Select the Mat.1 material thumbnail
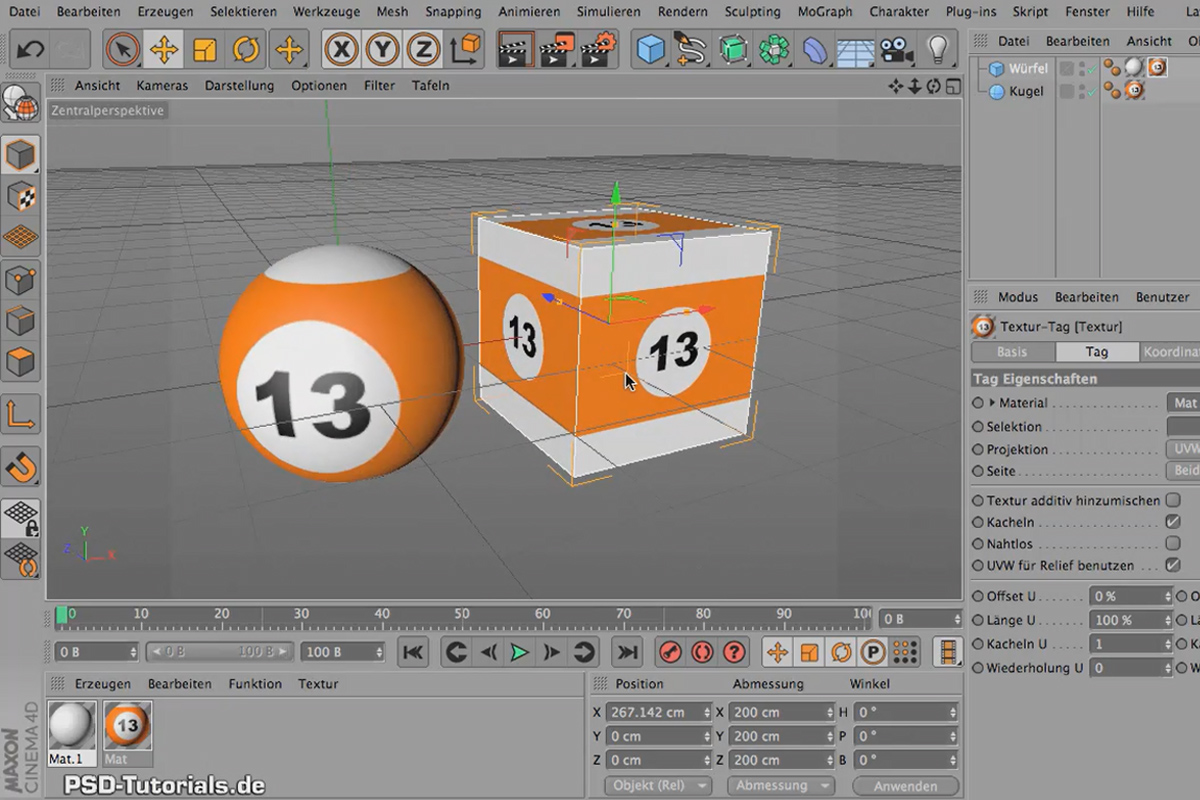The width and height of the screenshot is (1200, 800). pos(71,726)
